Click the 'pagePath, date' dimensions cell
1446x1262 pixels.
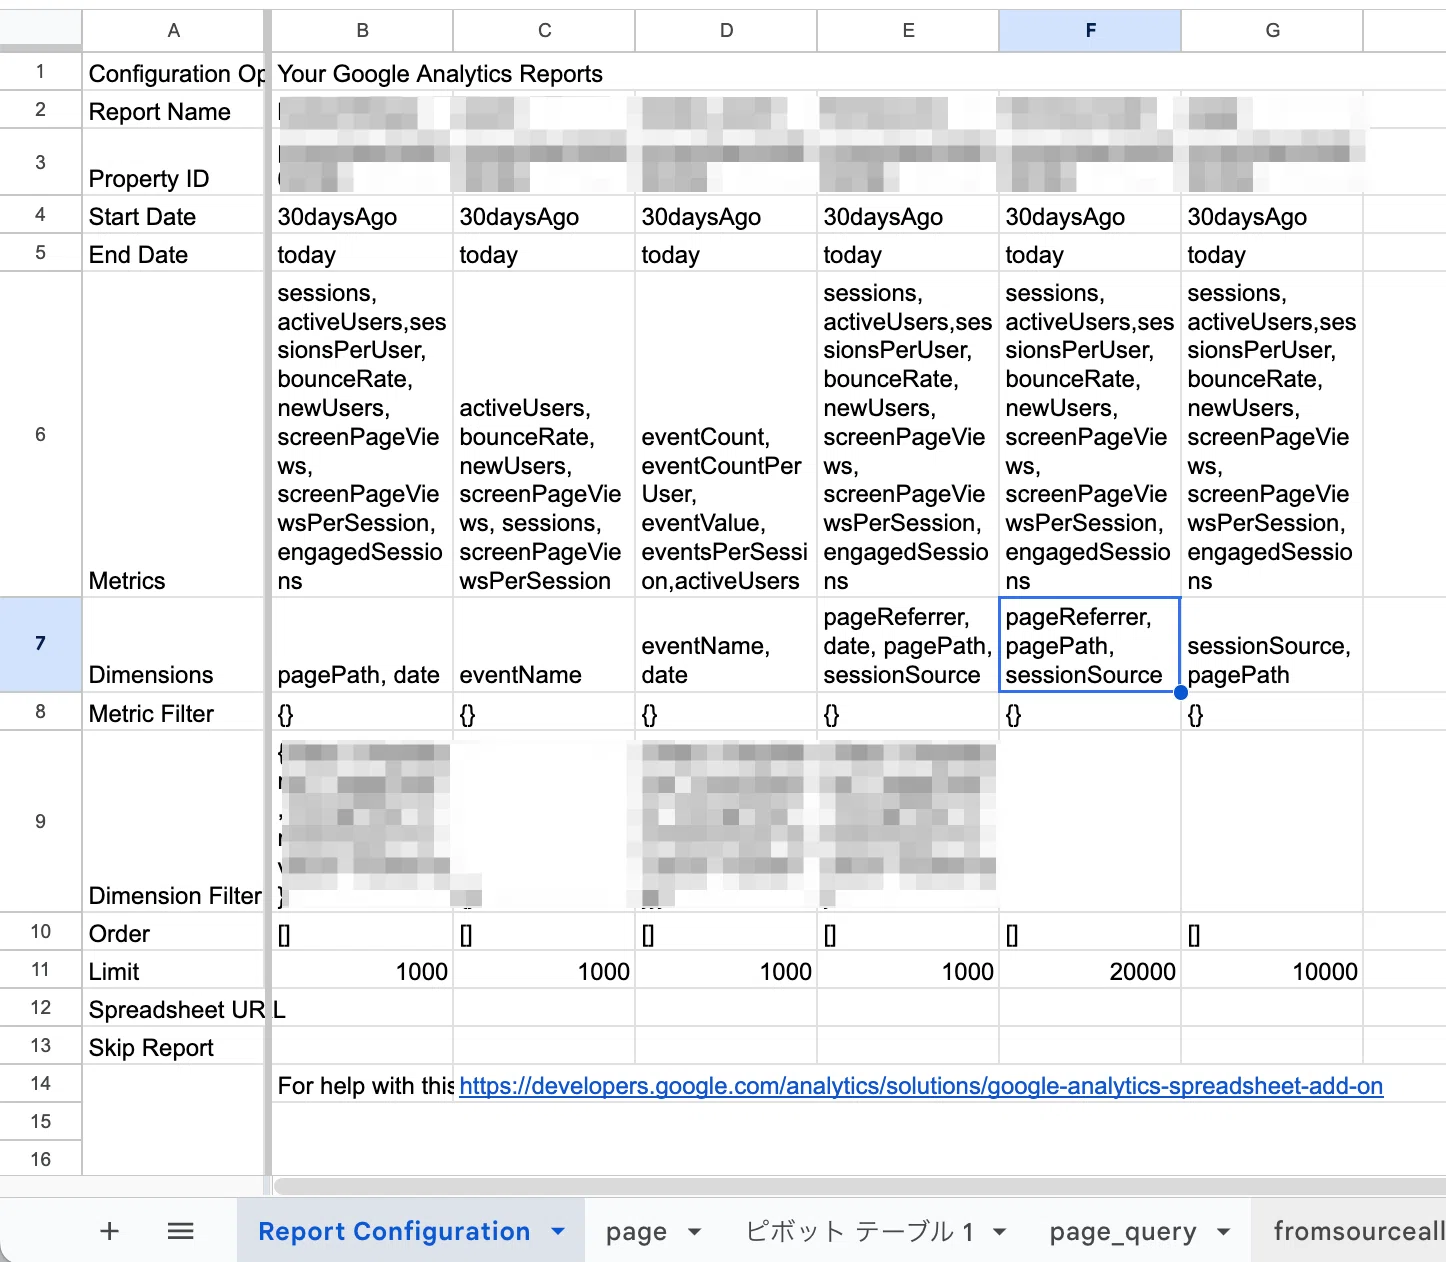(x=363, y=645)
